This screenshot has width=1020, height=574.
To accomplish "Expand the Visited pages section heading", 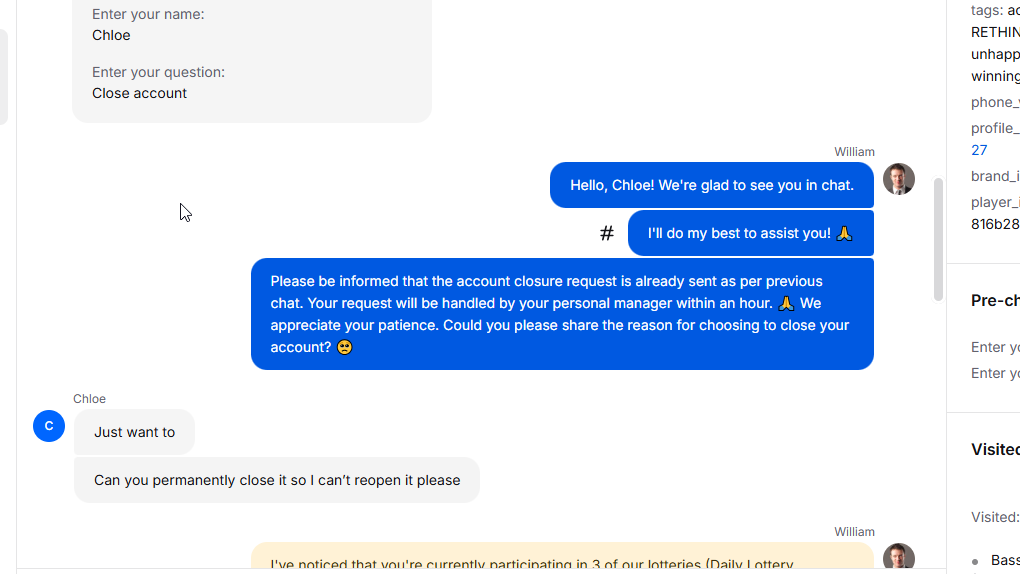I will click(x=995, y=450).
